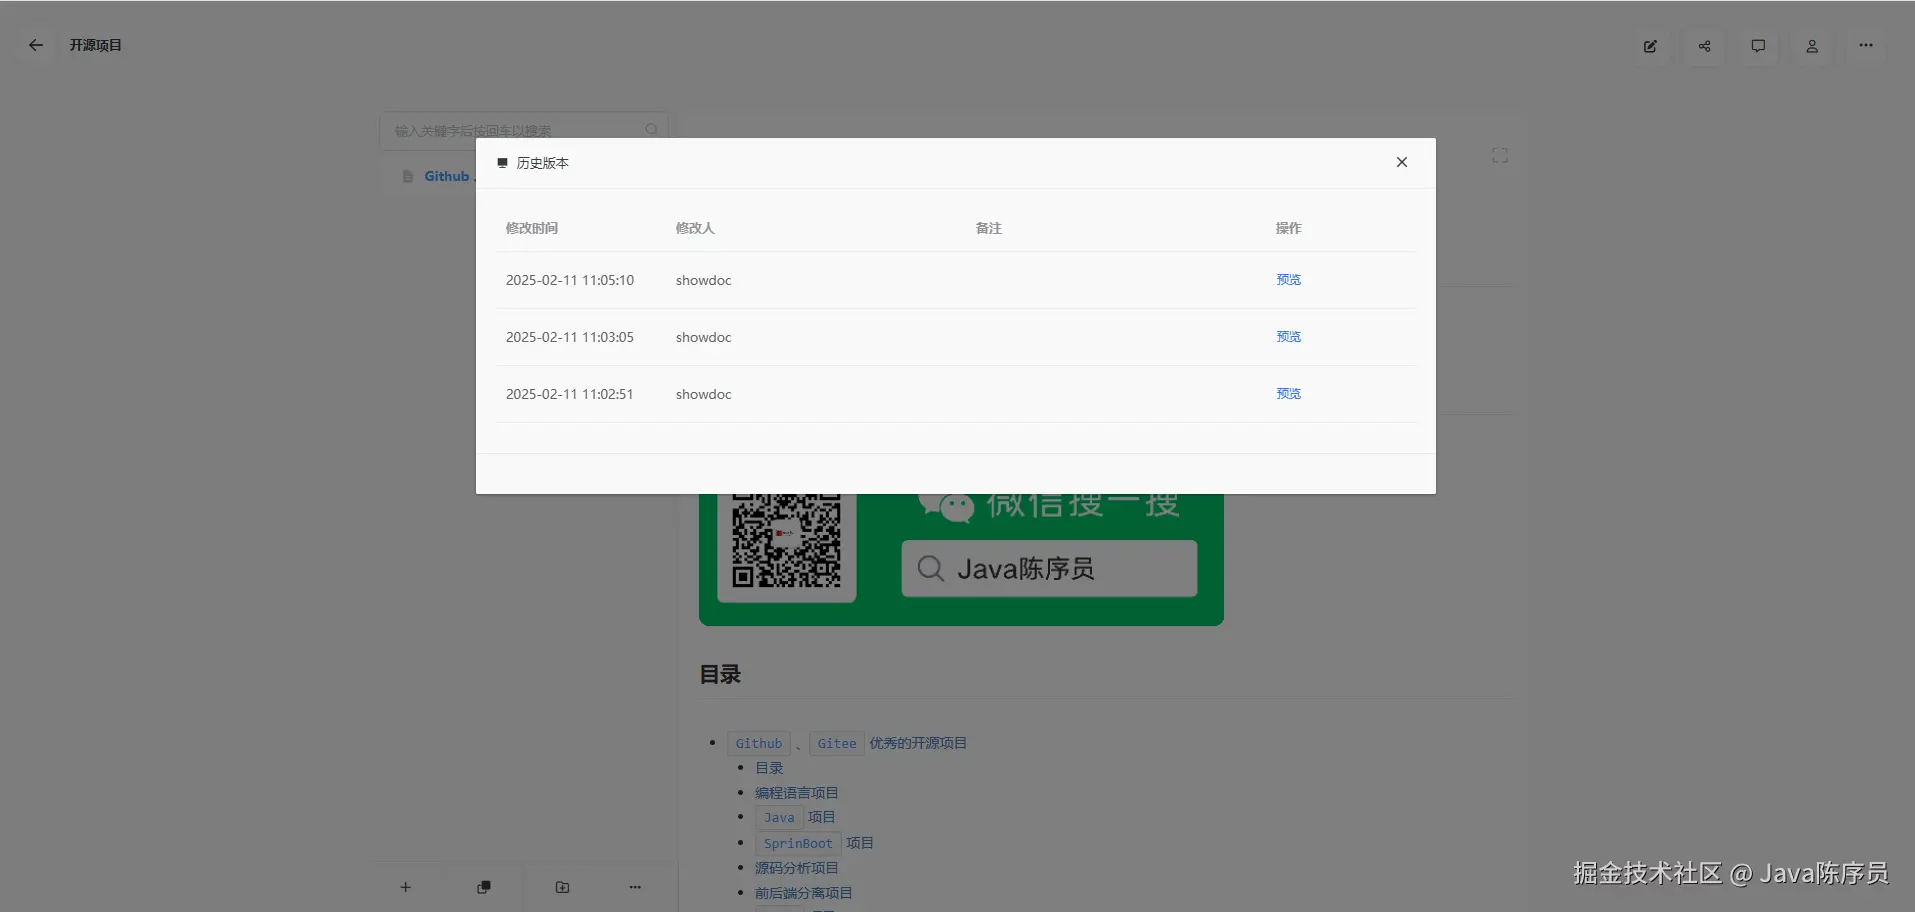
Task: Click the 备注 column header
Action: coord(989,228)
